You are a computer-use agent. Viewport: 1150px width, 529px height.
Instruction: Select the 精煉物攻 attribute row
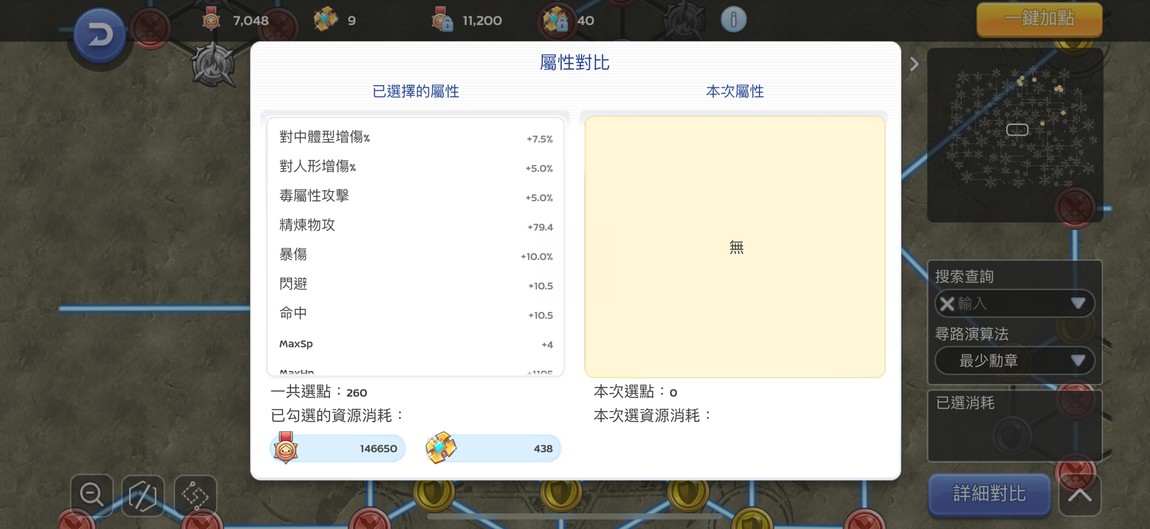(x=415, y=226)
